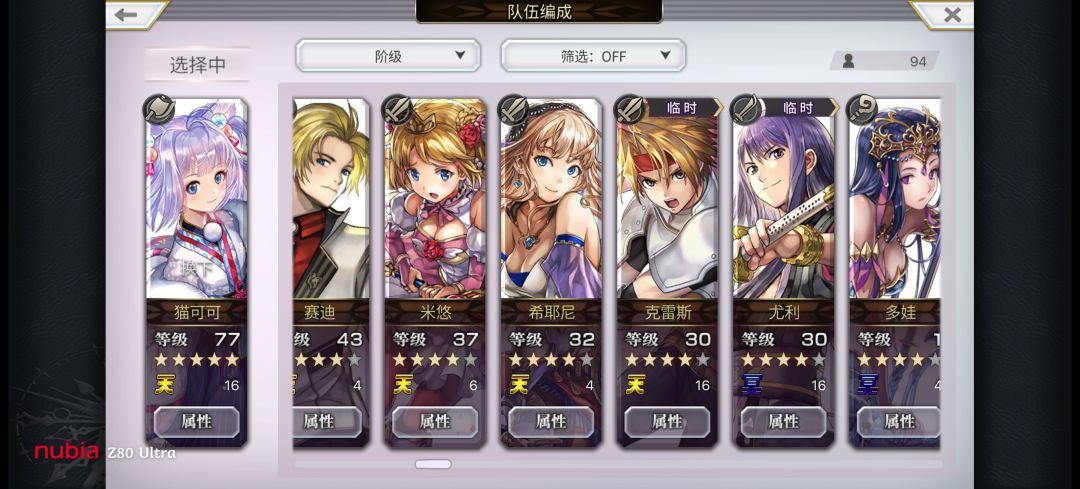Open the 阶级 sort dropdown
1080x489 pixels.
pos(388,56)
